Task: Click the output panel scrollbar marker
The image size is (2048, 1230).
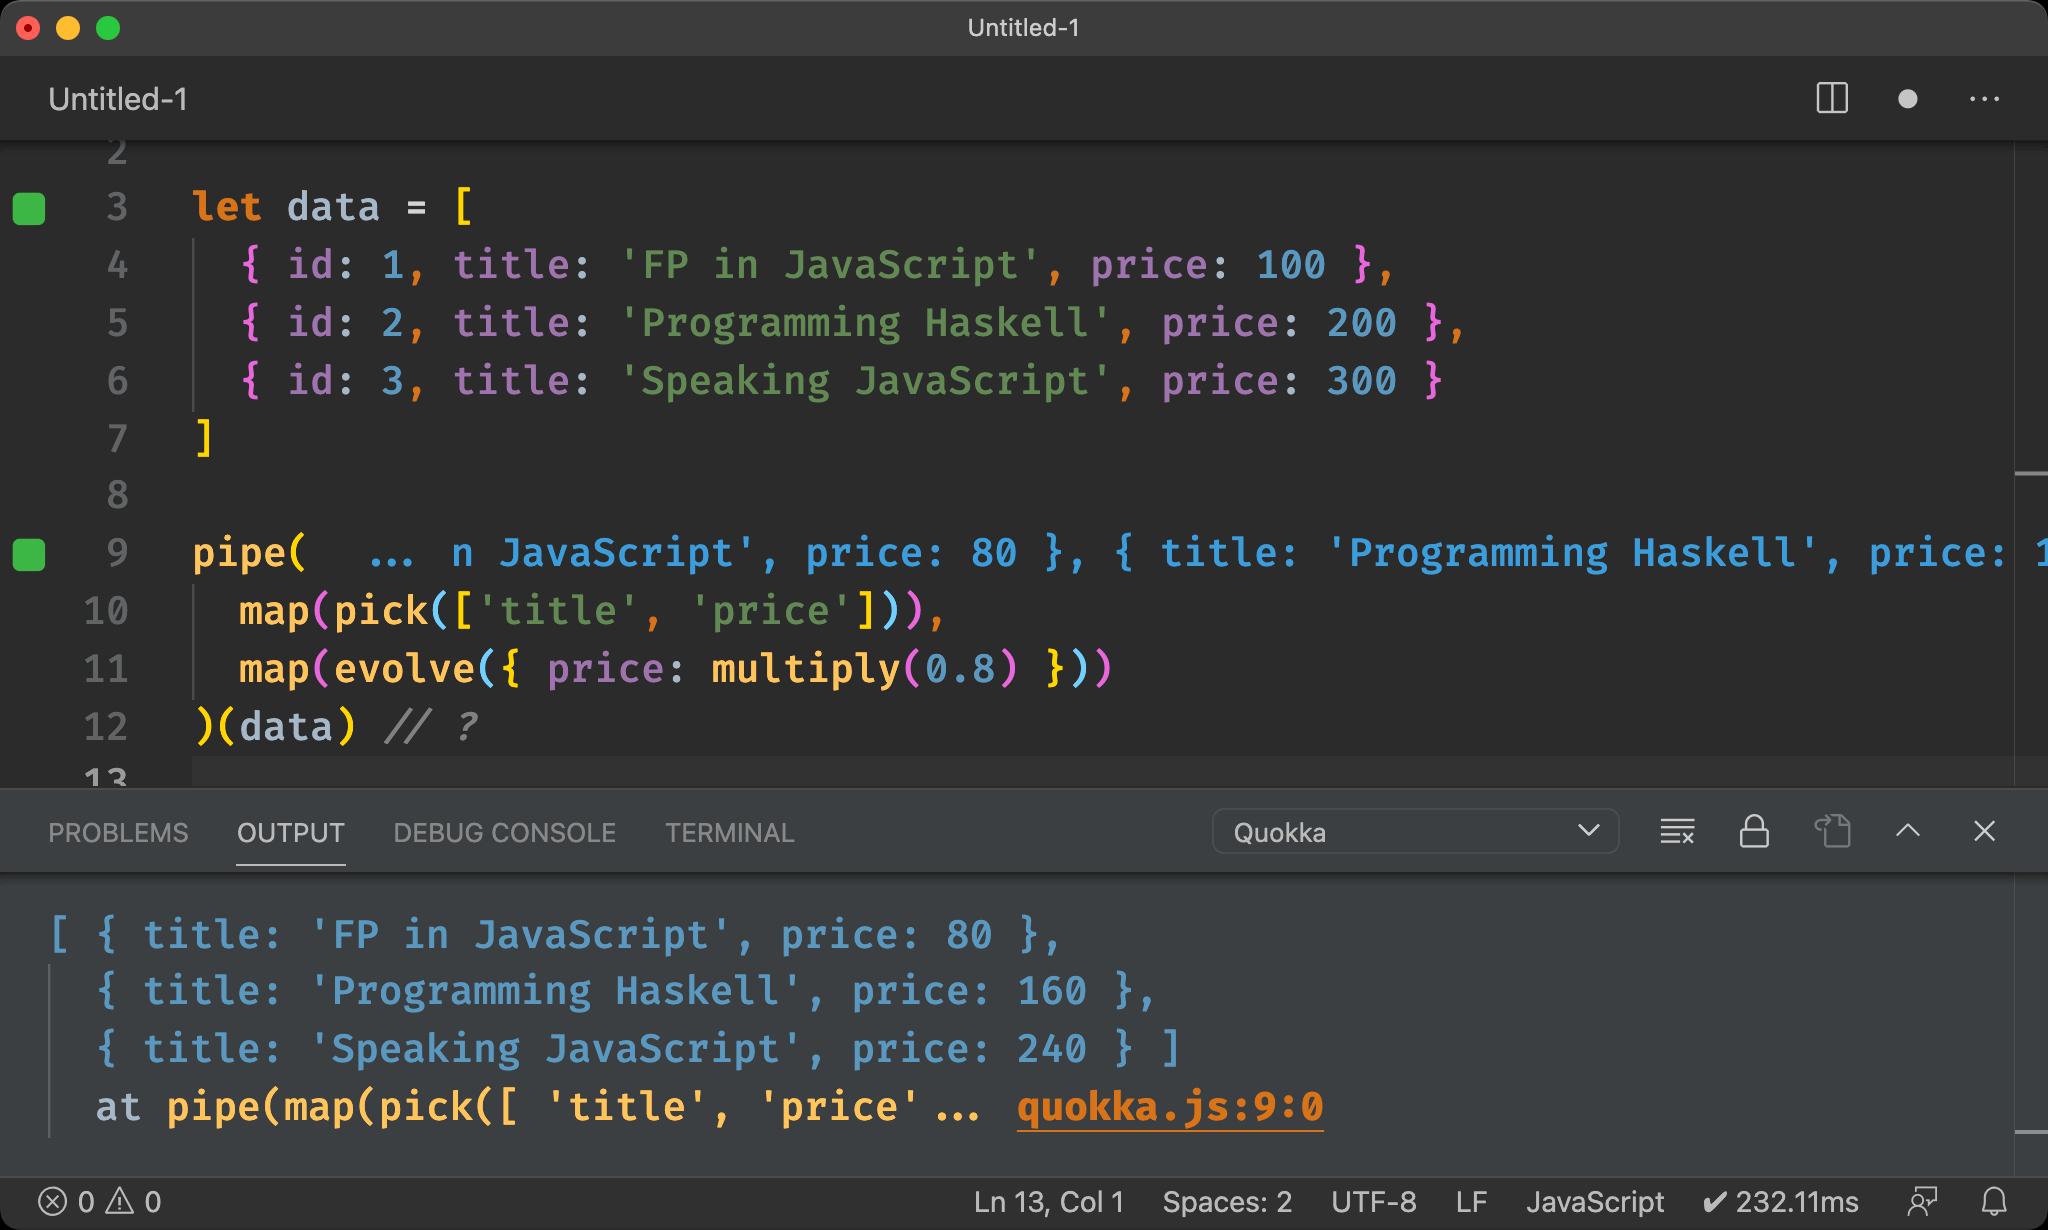Action: pyautogui.click(x=2031, y=1131)
